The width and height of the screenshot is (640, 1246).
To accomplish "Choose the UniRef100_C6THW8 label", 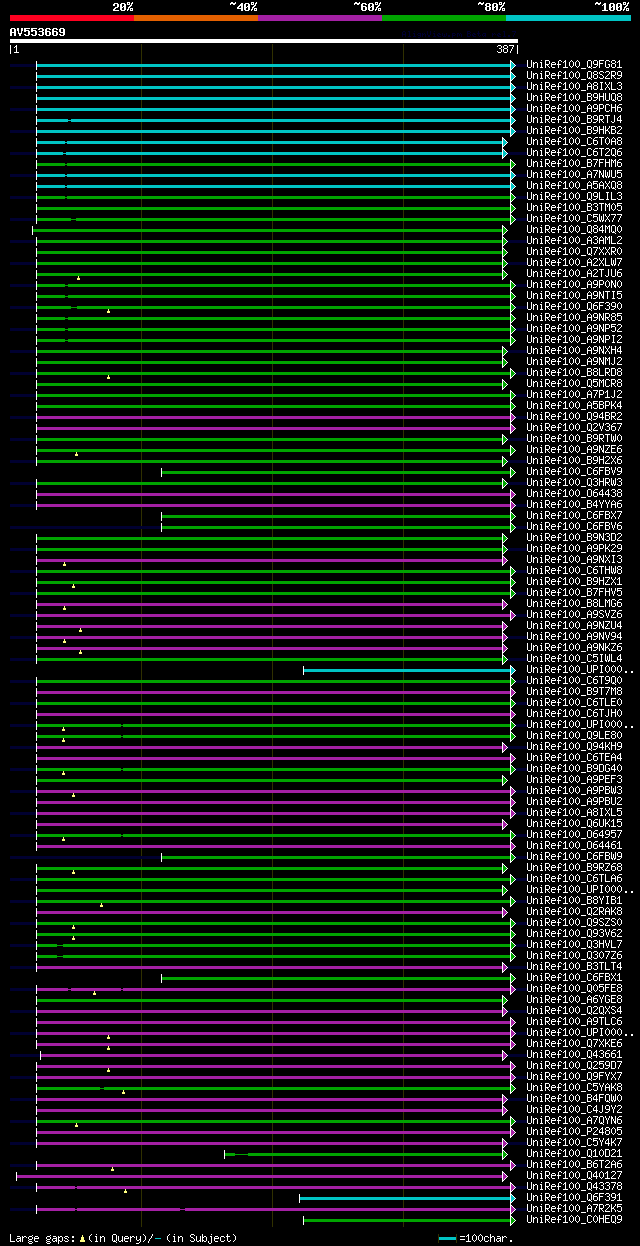I will (575, 571).
